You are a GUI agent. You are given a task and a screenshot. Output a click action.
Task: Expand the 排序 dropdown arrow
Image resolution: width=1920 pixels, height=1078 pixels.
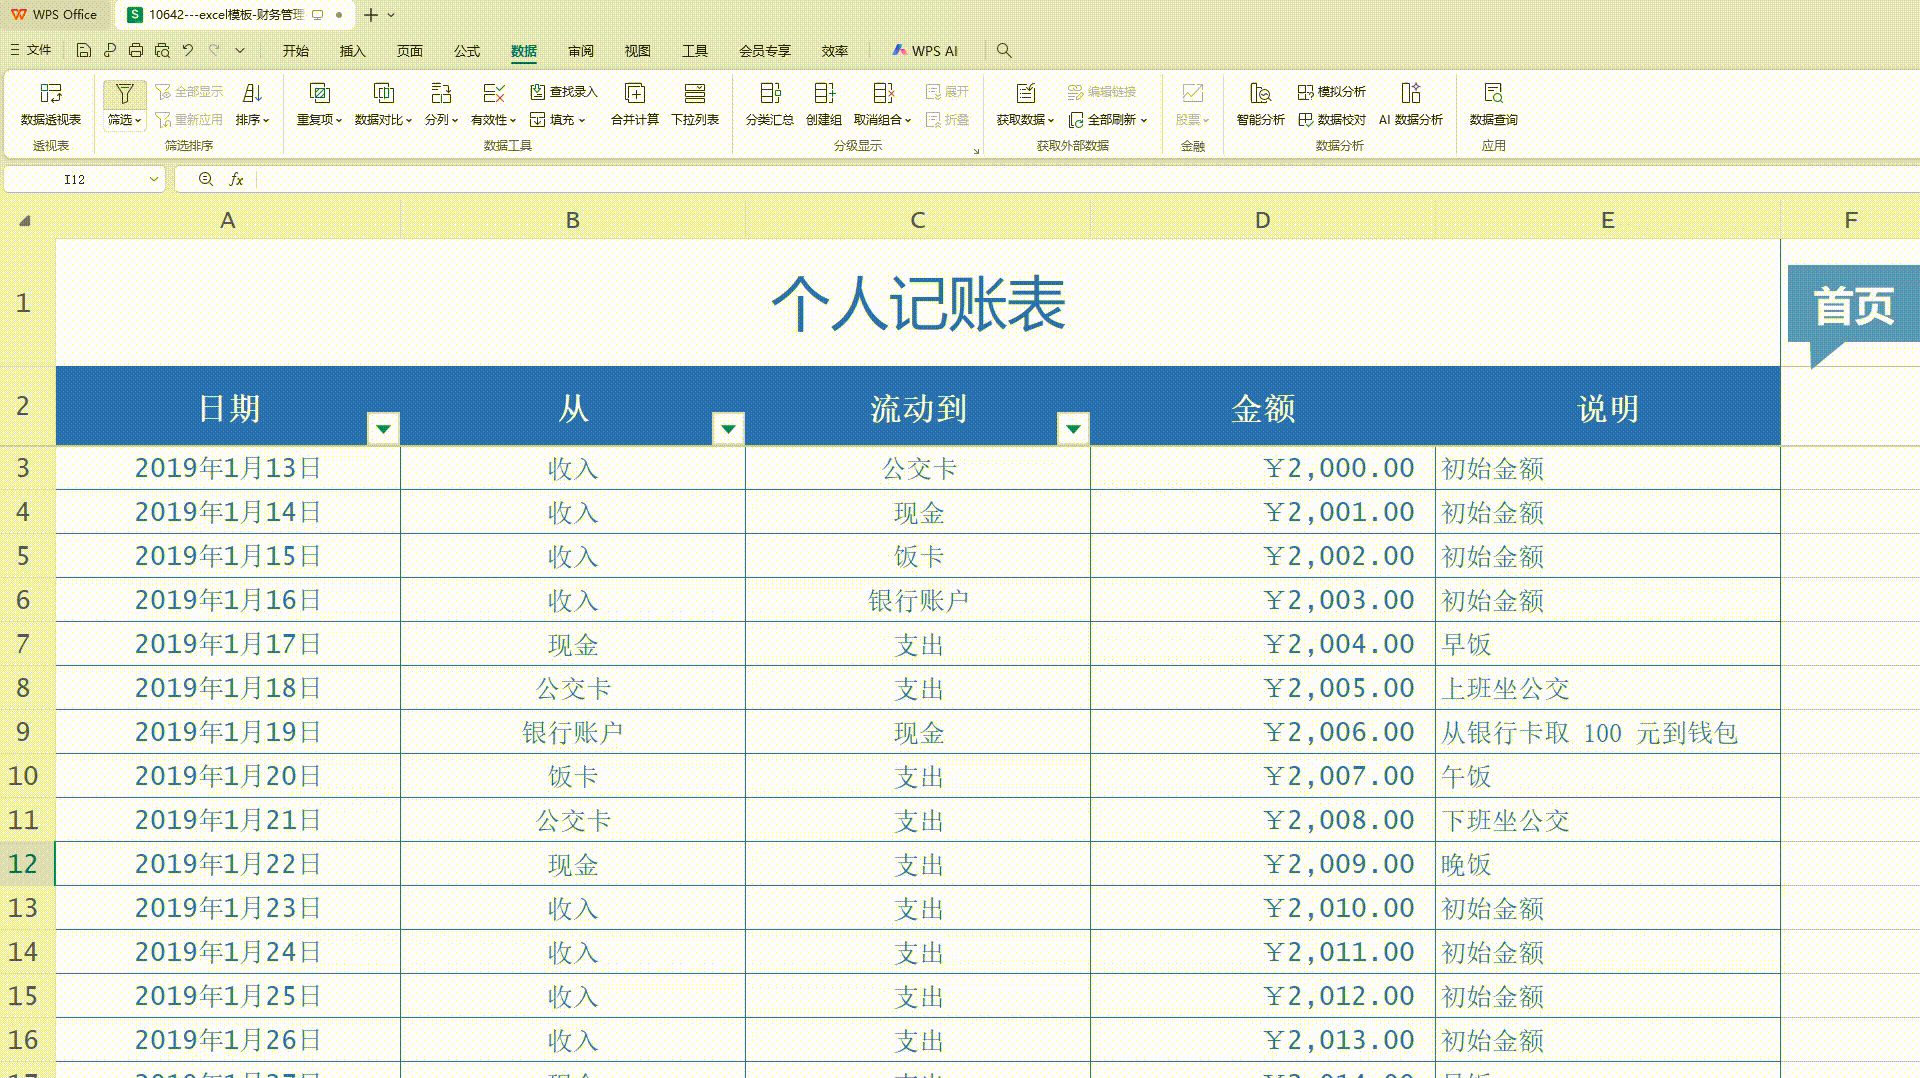tap(266, 120)
